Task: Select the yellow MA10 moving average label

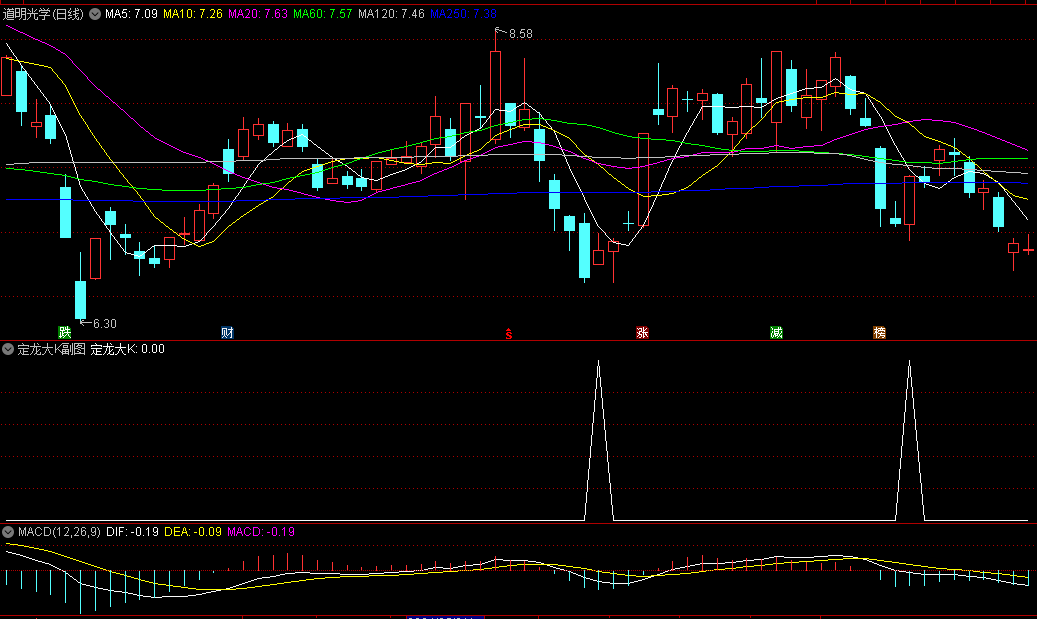Action: coord(192,14)
